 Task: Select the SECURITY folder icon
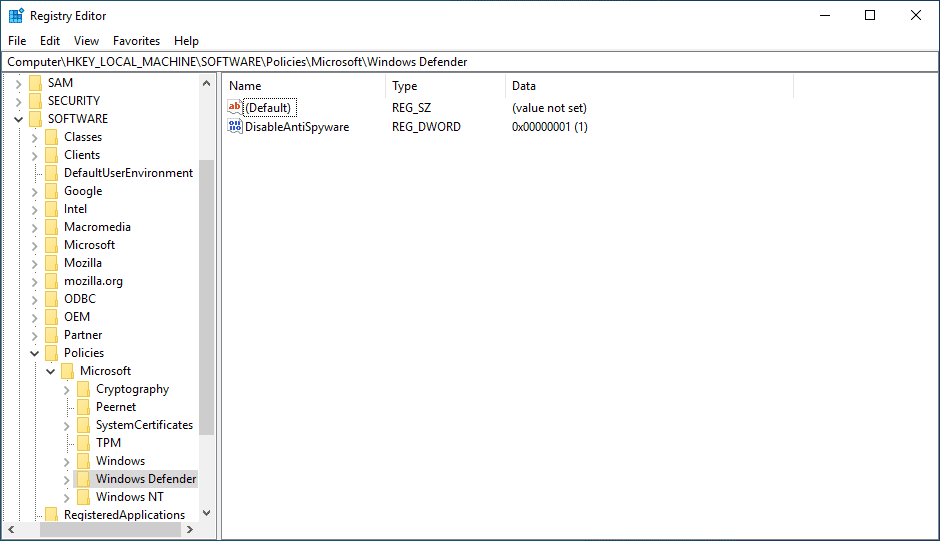[36, 101]
